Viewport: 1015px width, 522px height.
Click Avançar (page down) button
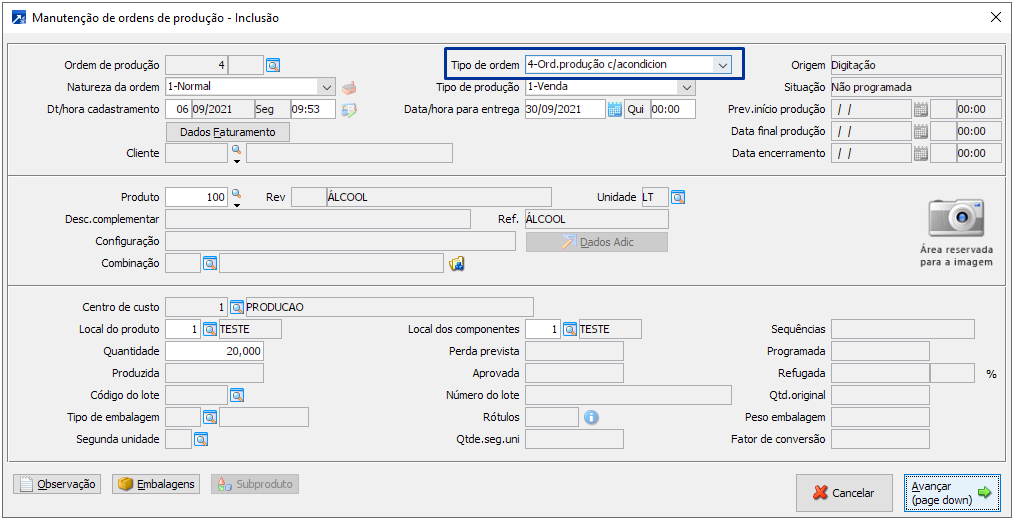pos(951,492)
